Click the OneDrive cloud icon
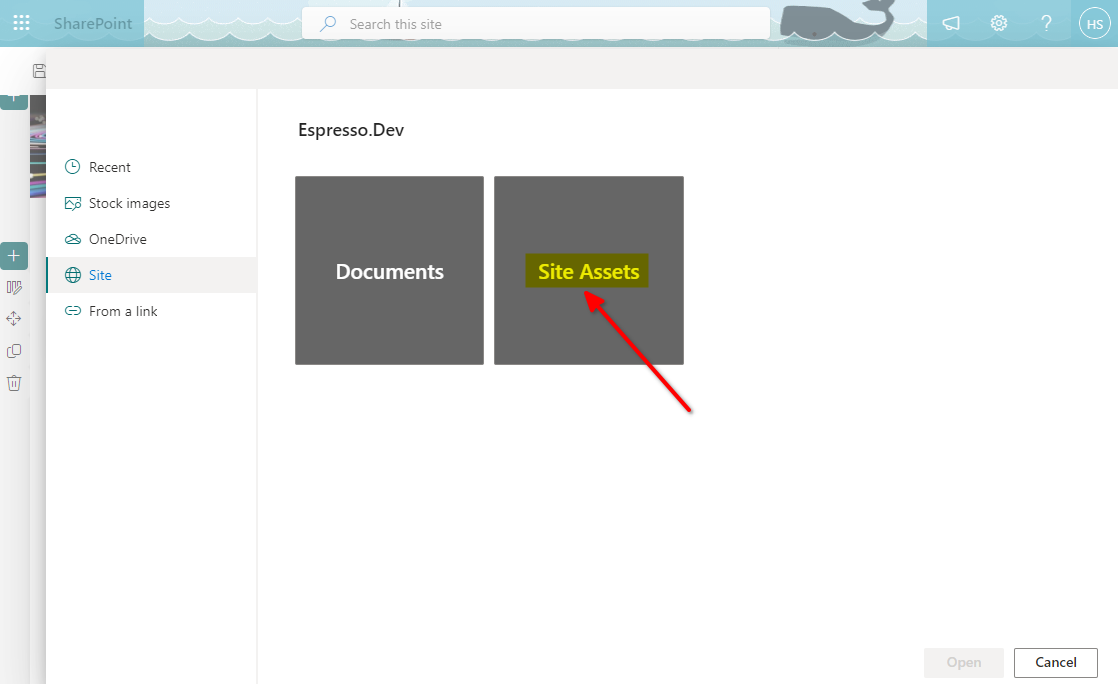 click(73, 239)
